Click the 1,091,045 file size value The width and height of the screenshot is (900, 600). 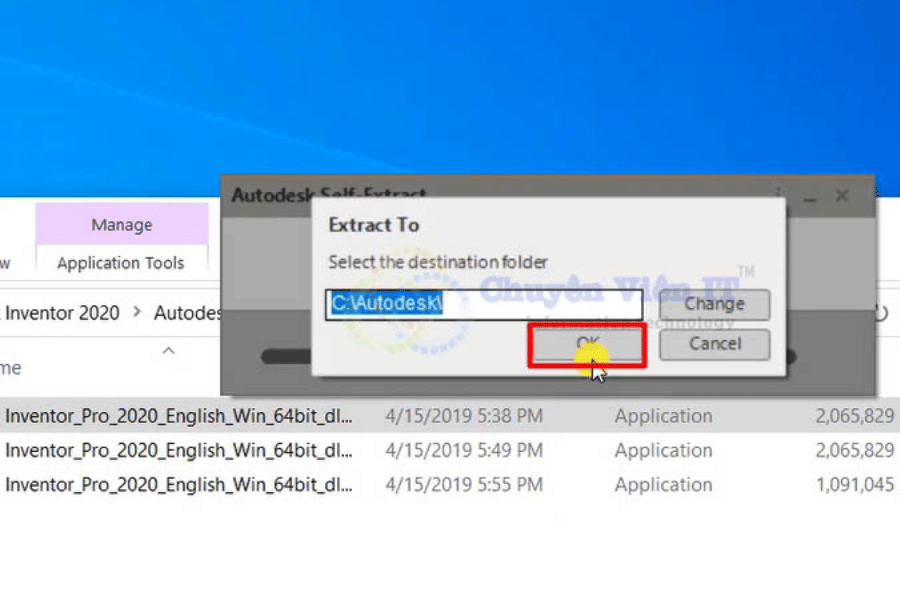(x=854, y=485)
